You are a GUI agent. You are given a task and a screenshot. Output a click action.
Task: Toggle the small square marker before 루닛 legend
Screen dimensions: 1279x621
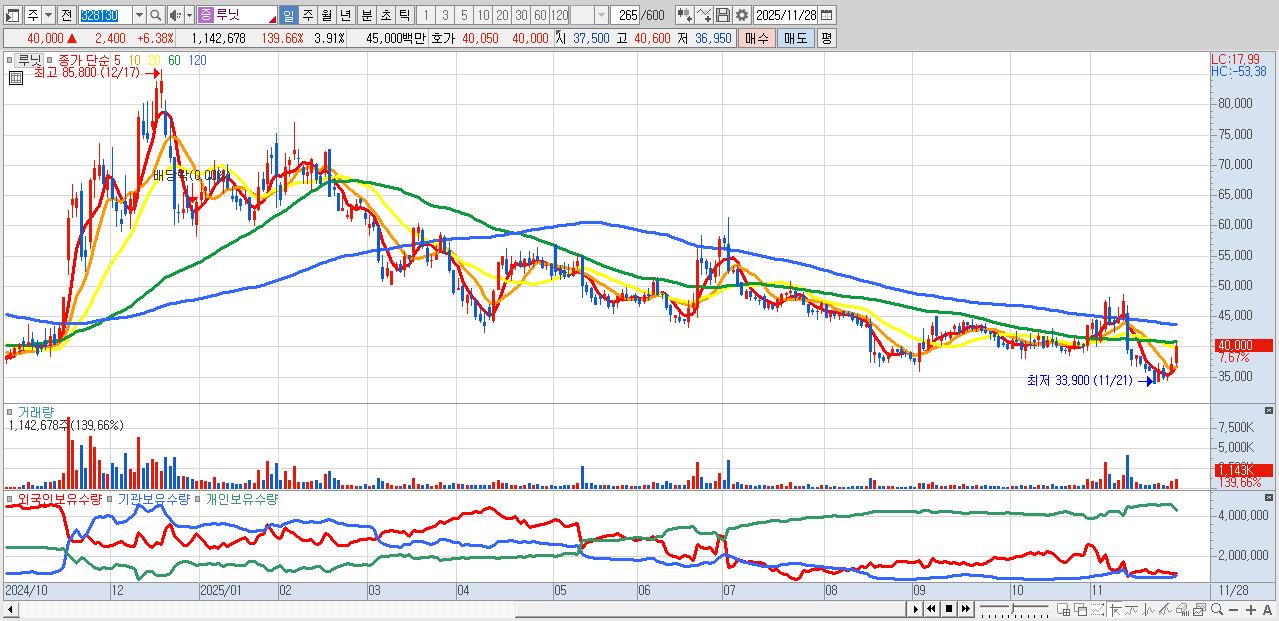pyautogui.click(x=12, y=60)
